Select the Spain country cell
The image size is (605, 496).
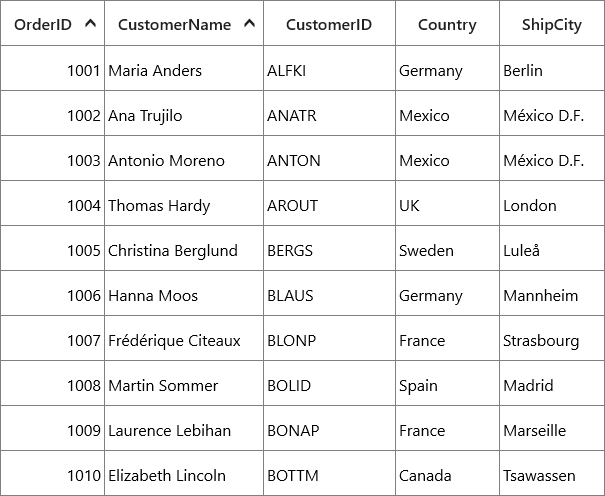pyautogui.click(x=448, y=383)
